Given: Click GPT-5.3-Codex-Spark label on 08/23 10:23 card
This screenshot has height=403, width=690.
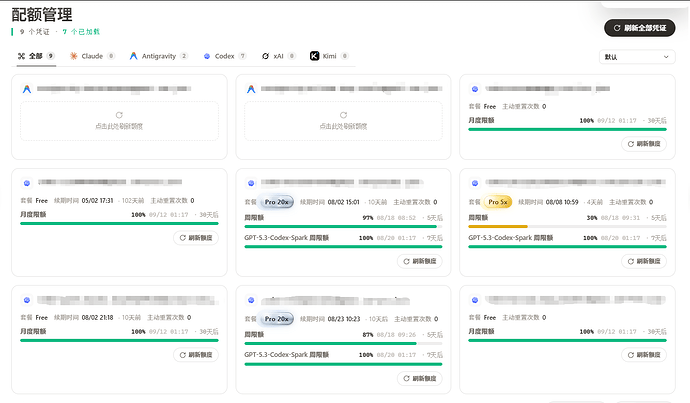Looking at the screenshot, I should click(x=286, y=355).
